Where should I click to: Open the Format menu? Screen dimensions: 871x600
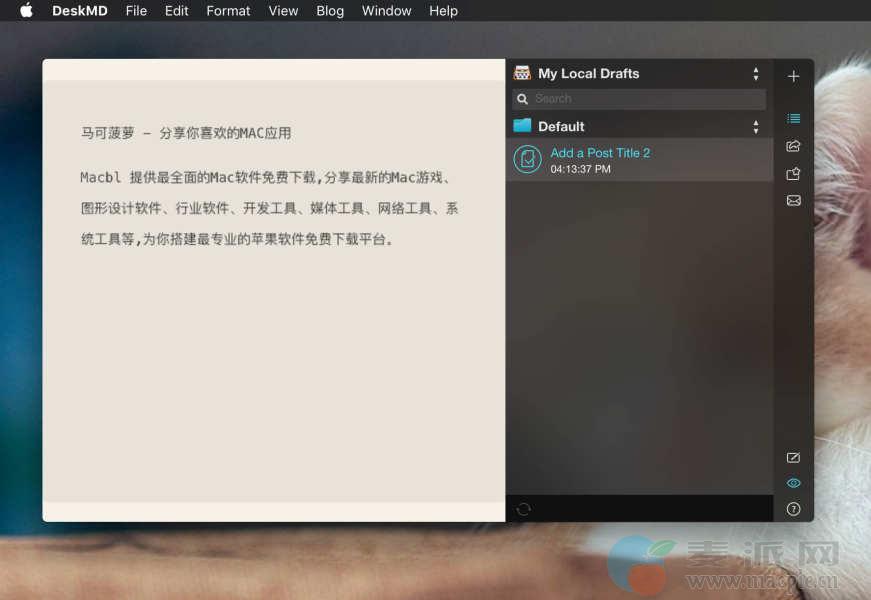[x=228, y=11]
